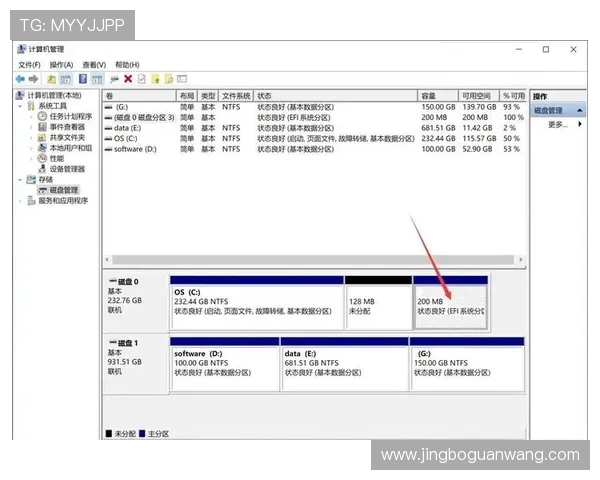600x480 pixels.
Task: Click the Properties checkmark sheet icon
Action: pyautogui.click(x=142, y=79)
